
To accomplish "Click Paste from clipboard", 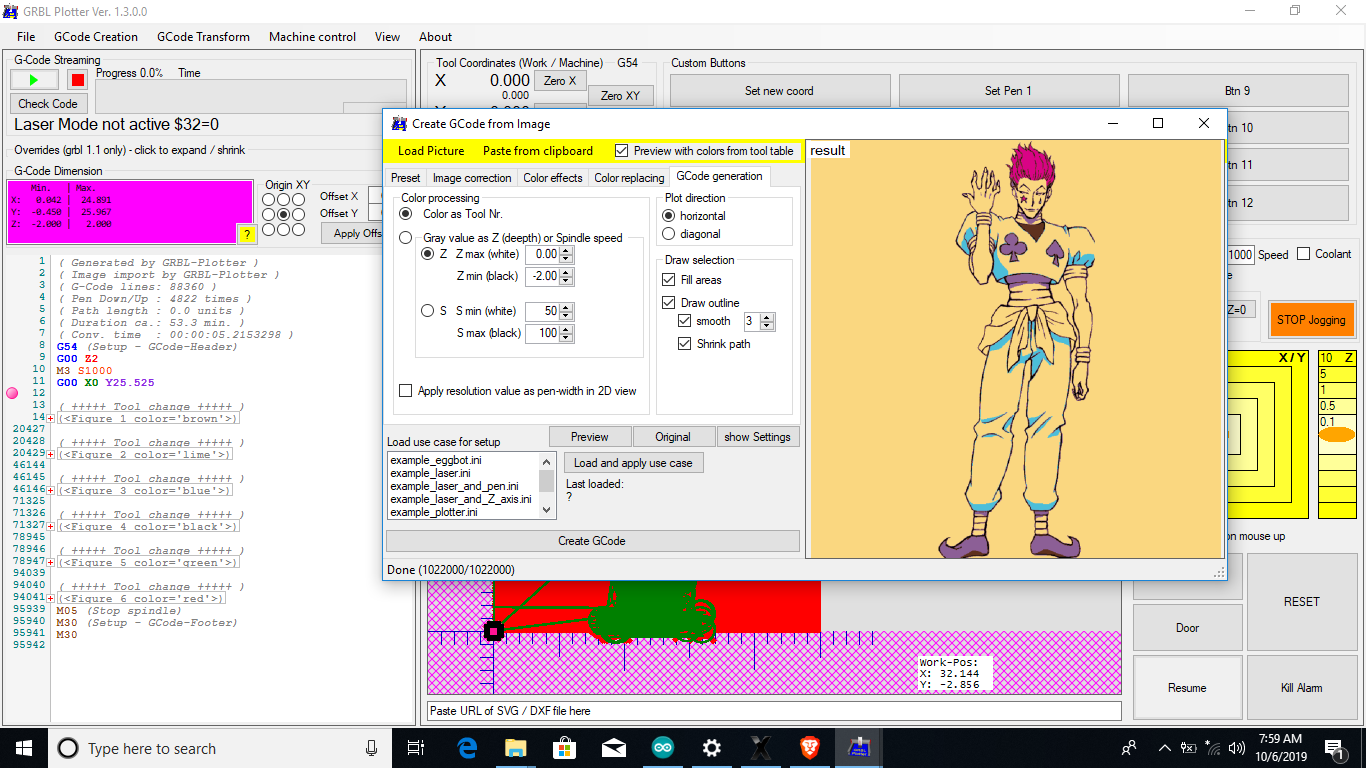I will pyautogui.click(x=538, y=151).
